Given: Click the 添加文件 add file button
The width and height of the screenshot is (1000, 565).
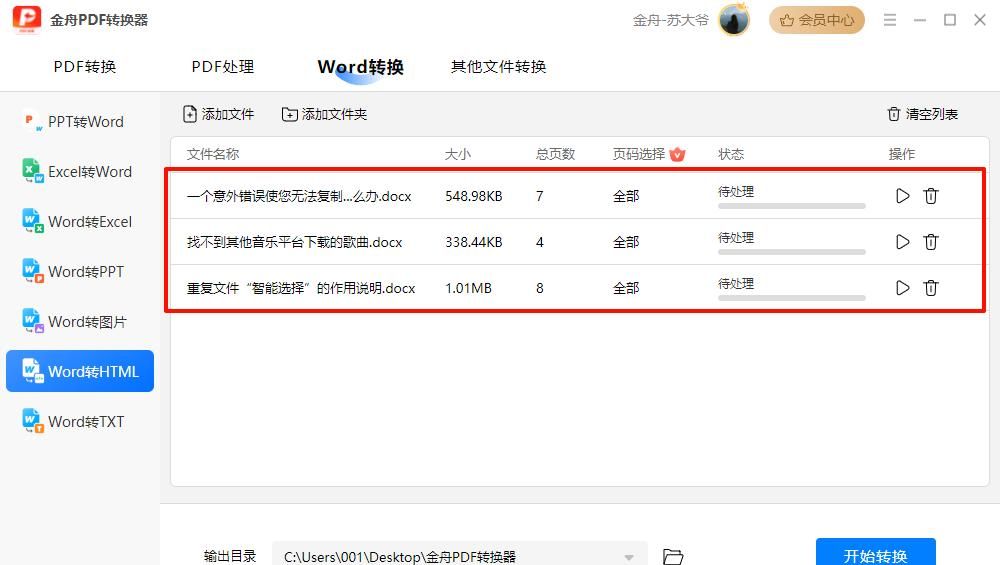Looking at the screenshot, I should point(218,114).
